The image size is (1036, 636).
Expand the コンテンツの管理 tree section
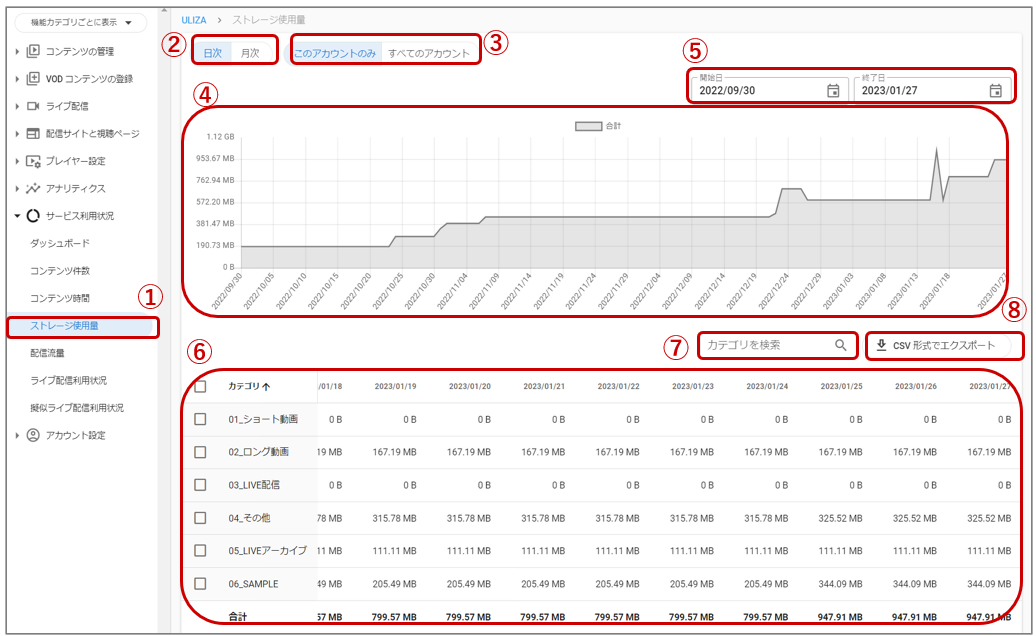17,51
